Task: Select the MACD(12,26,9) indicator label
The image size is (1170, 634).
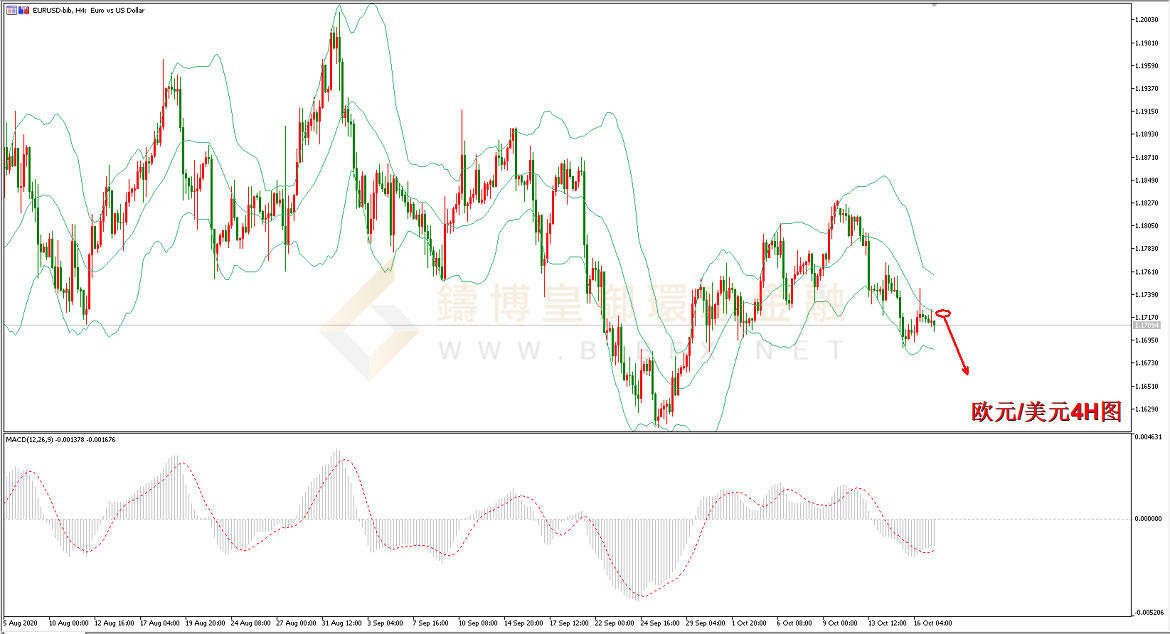Action: click(60, 439)
